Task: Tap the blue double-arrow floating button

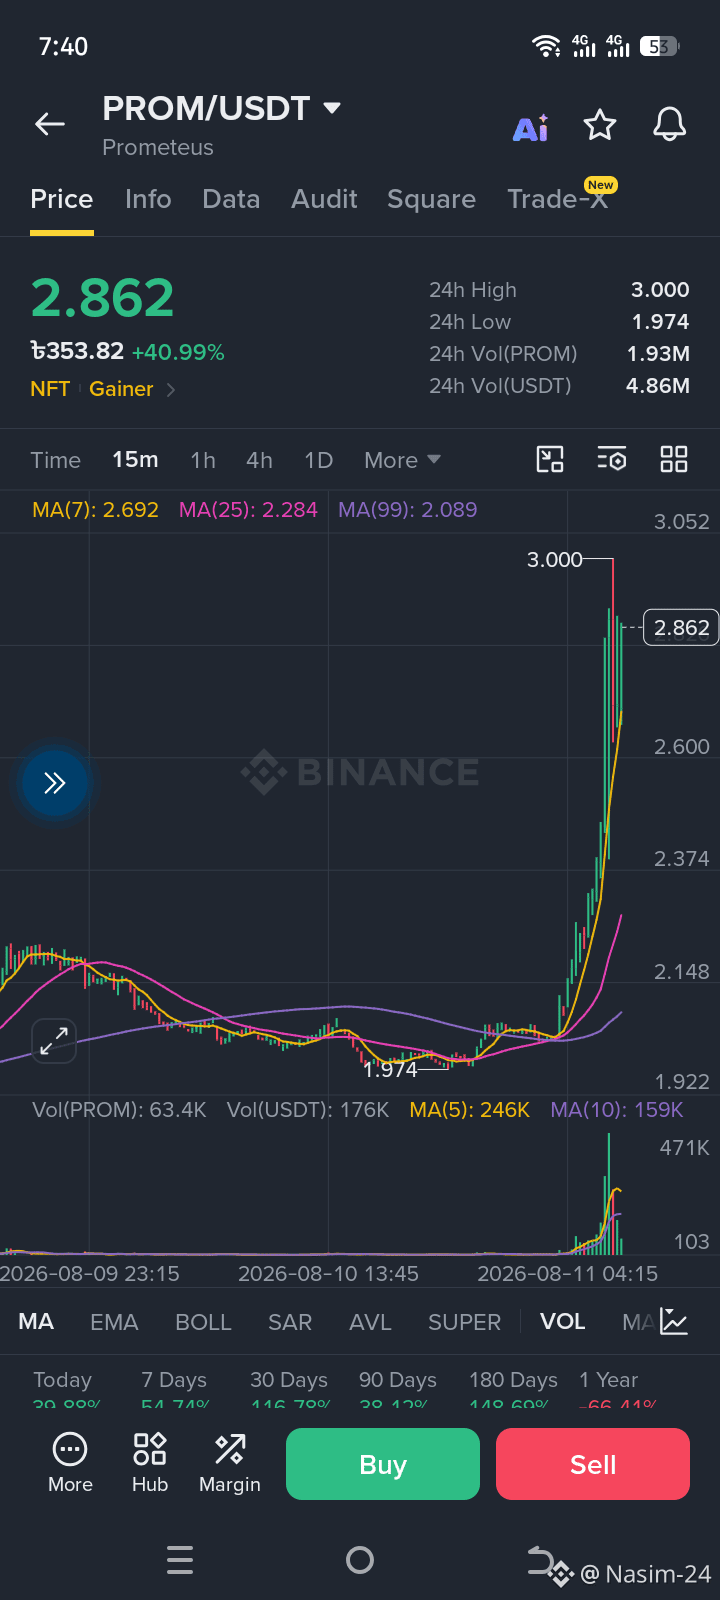Action: click(54, 783)
